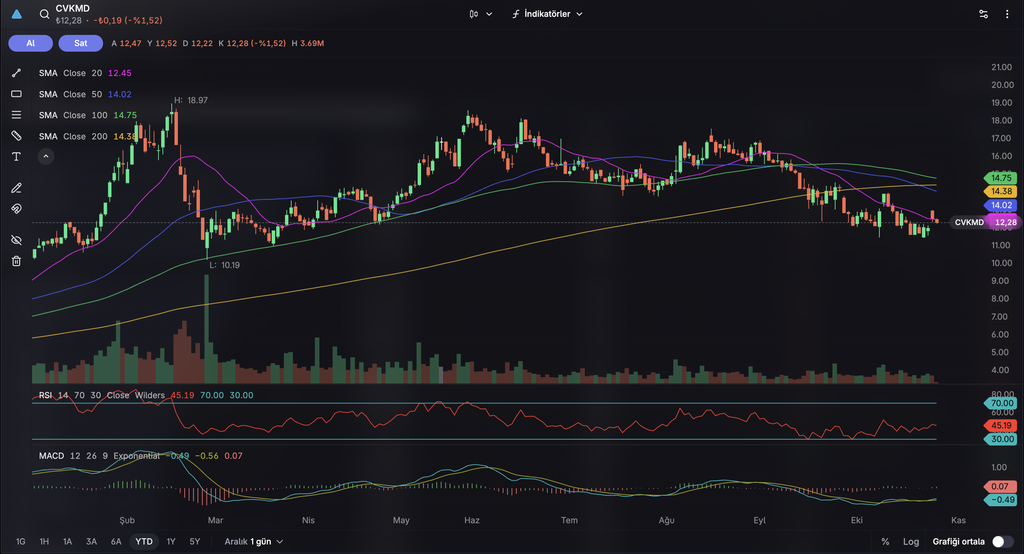Click the H 3.69M volume value
This screenshot has width=1024, height=554.
308,43
